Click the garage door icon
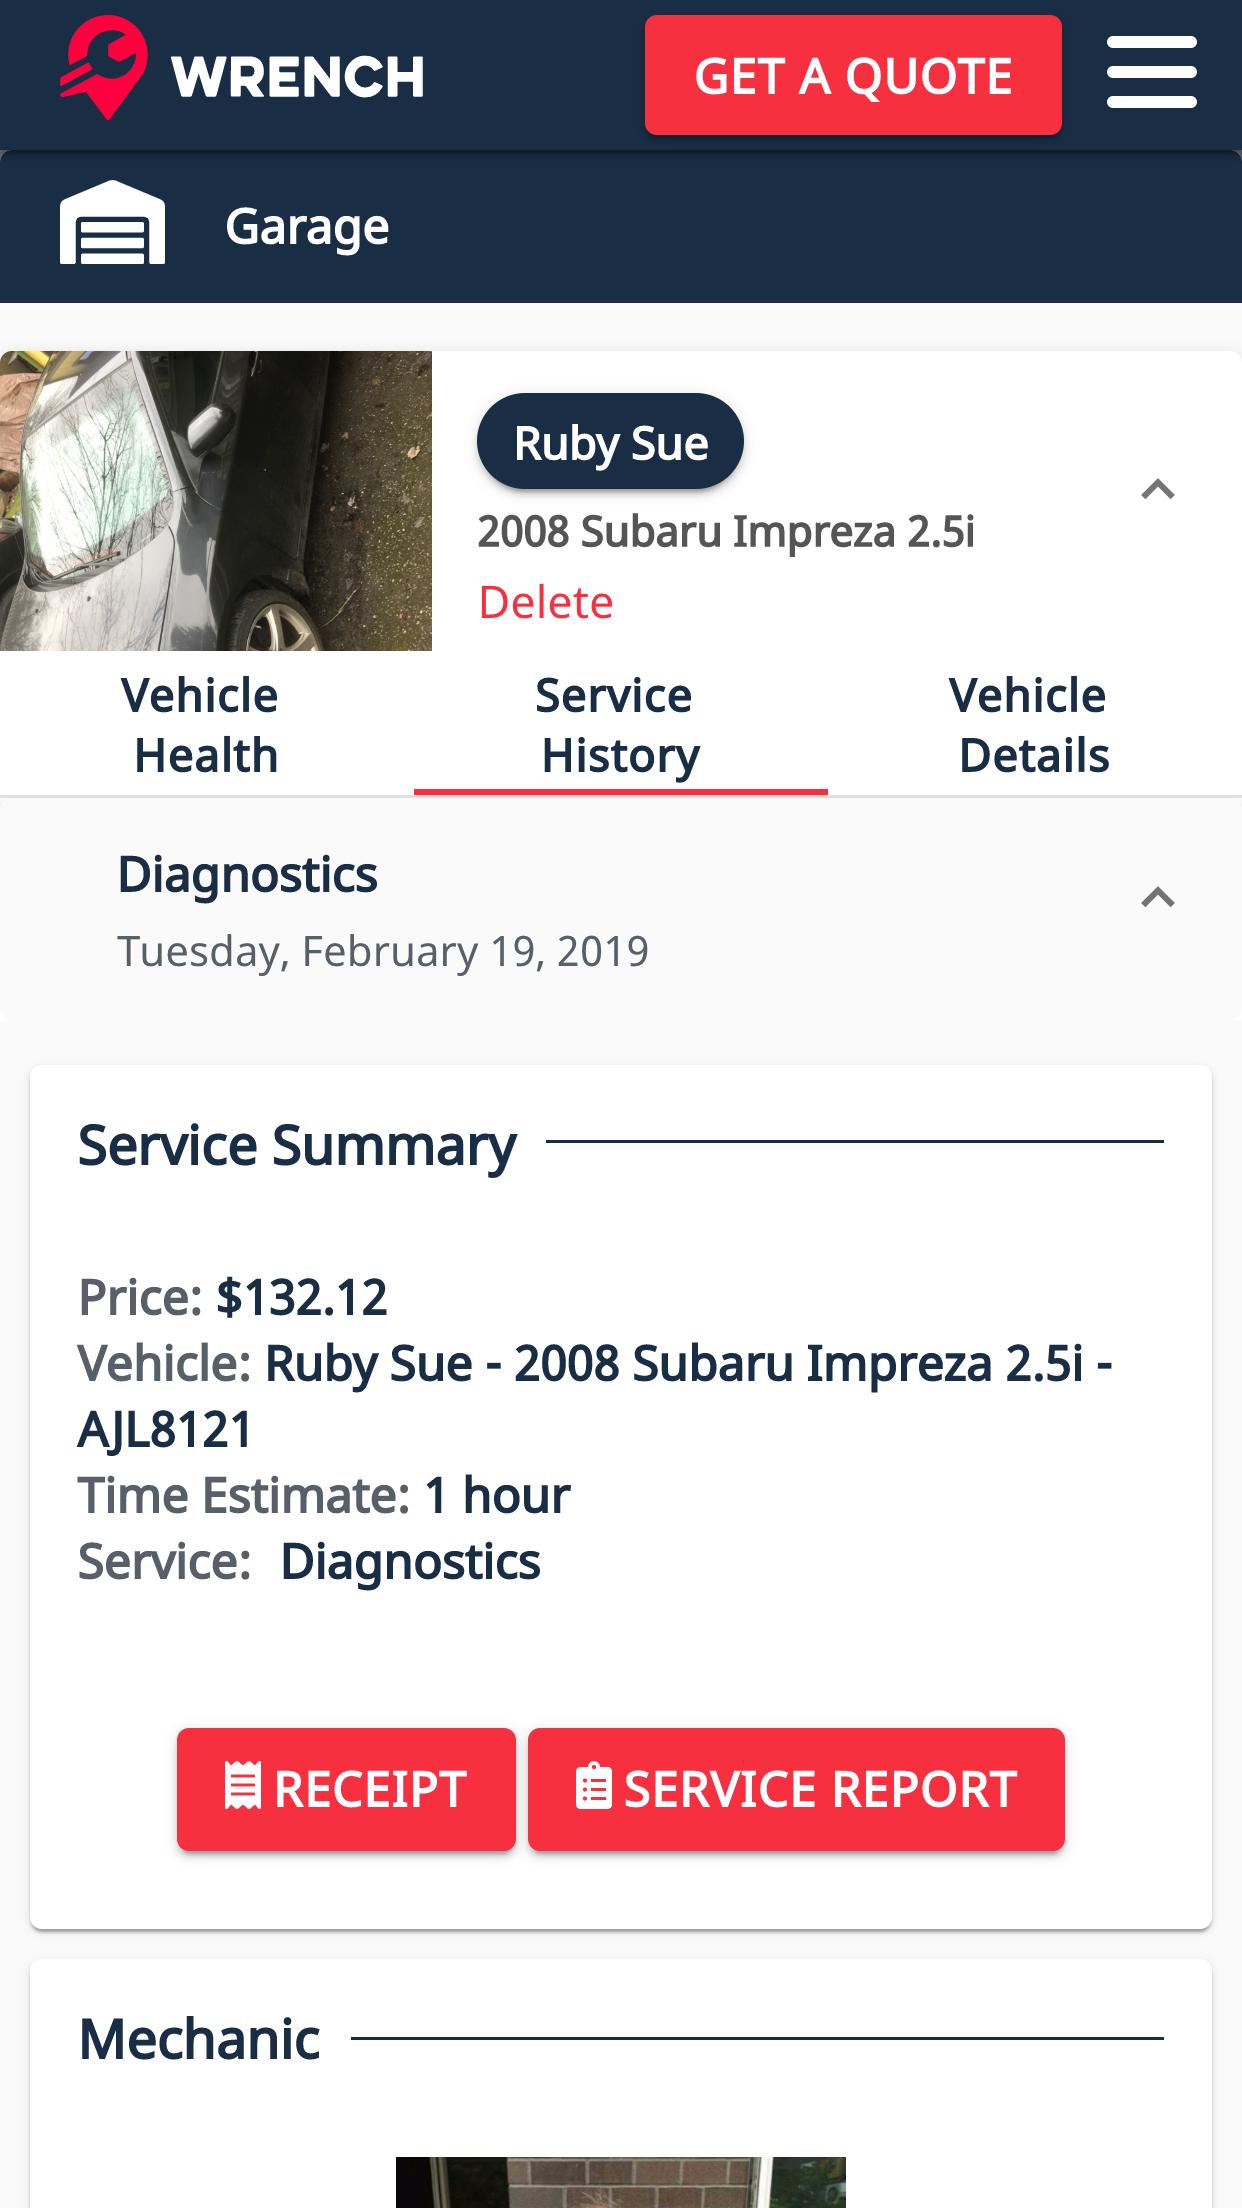 click(x=112, y=224)
